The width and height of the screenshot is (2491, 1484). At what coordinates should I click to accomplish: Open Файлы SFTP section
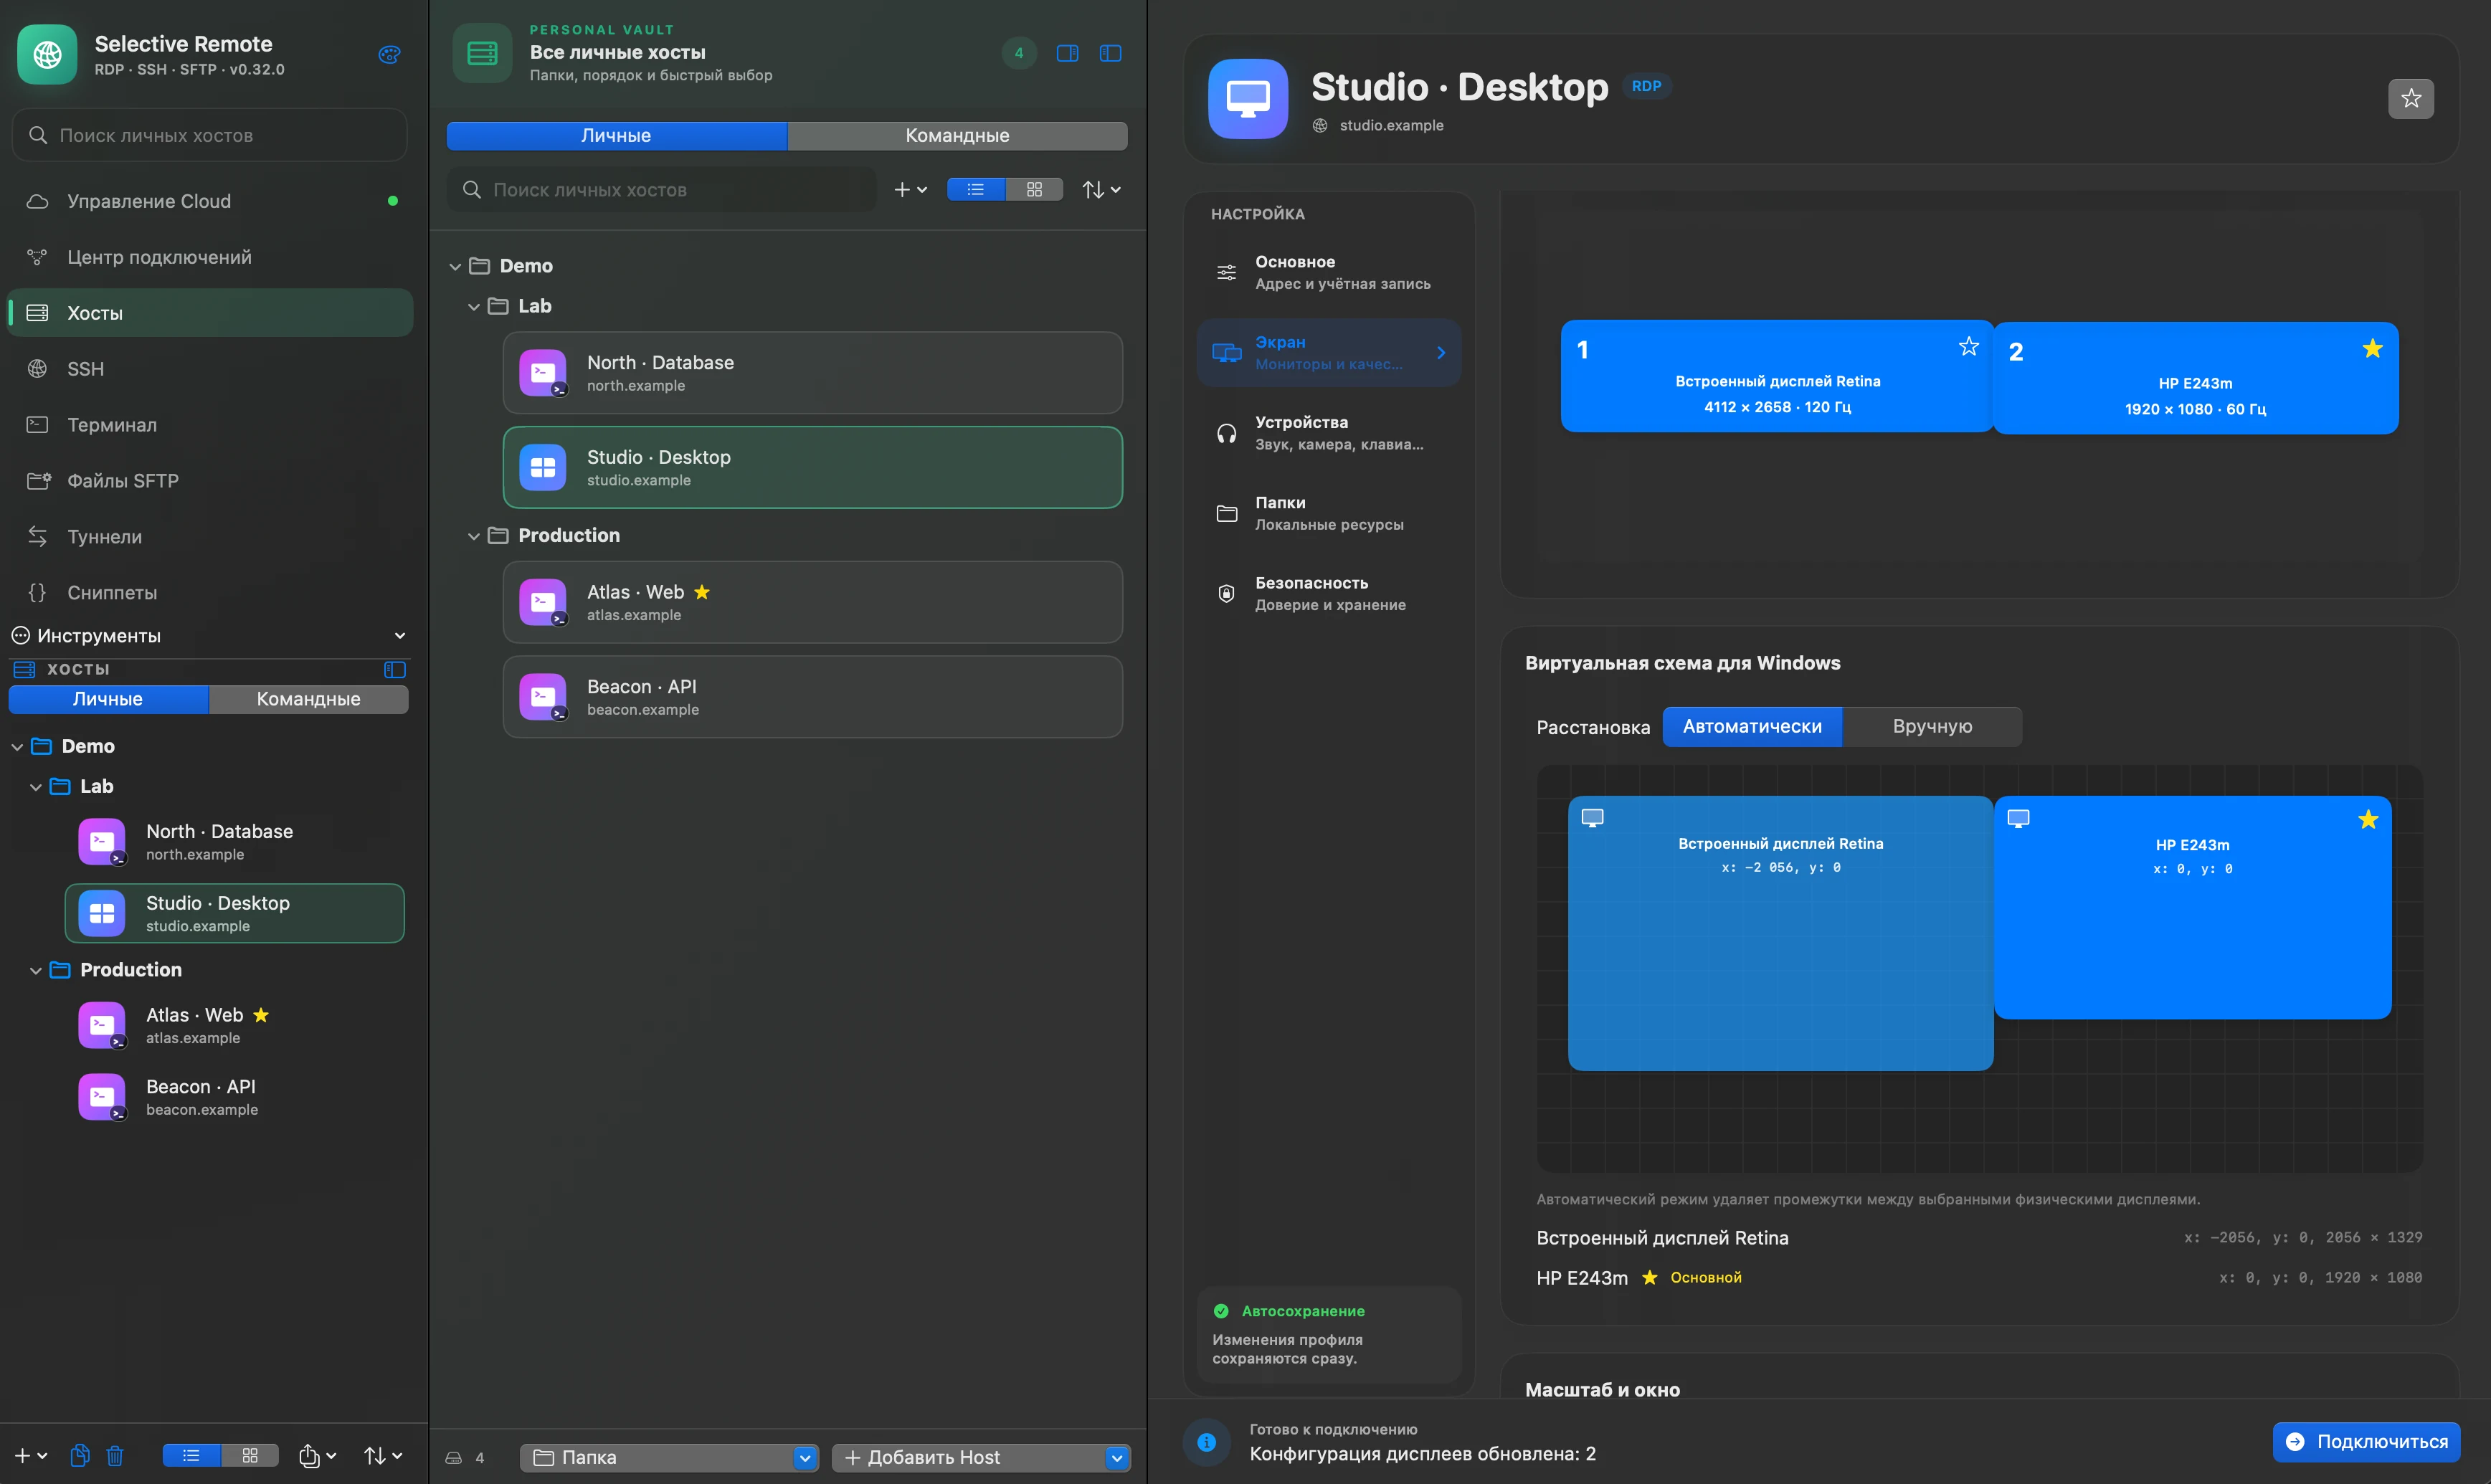pos(210,481)
